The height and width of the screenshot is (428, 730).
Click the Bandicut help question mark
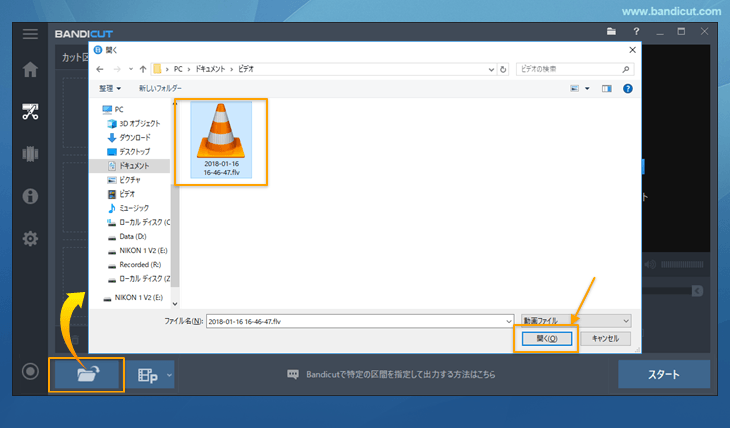click(x=636, y=32)
